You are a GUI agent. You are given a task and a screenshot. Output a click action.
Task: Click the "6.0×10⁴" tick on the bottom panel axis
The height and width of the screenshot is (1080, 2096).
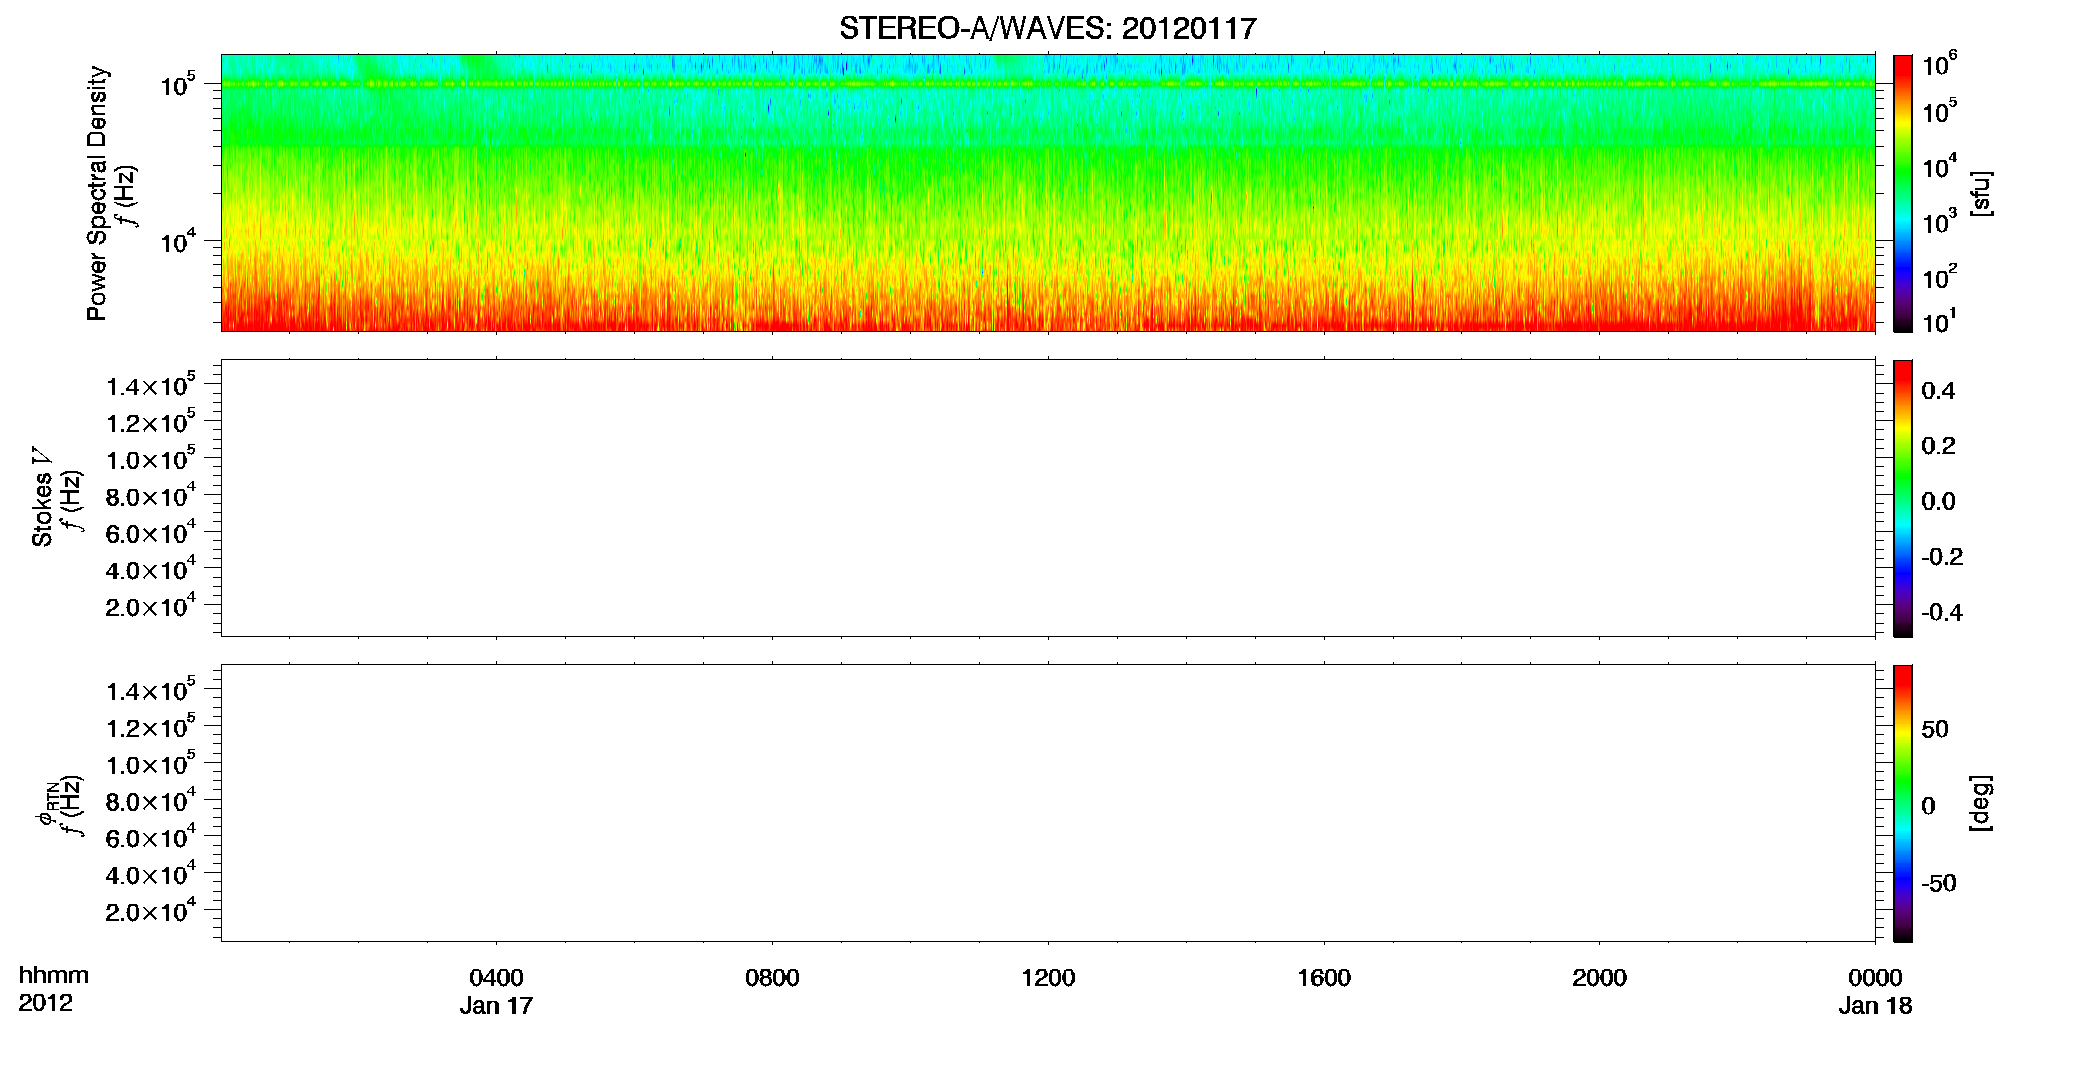click(151, 838)
